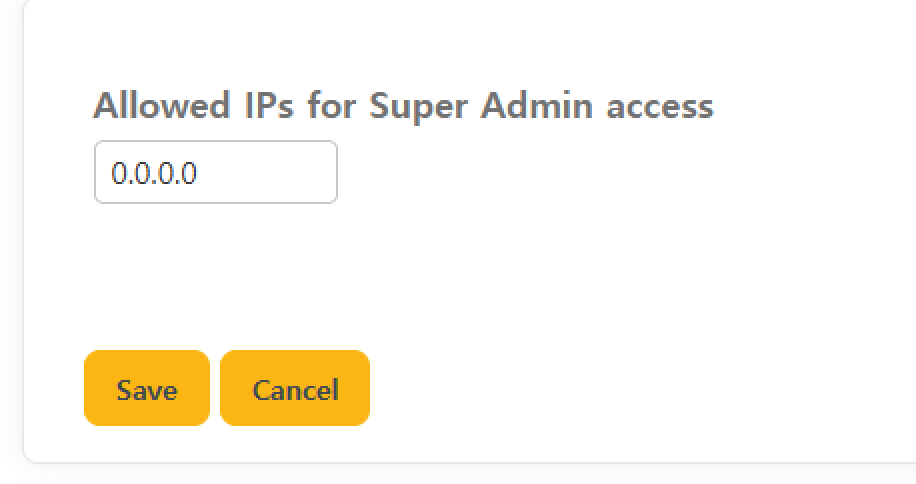Discard changes using Cancel
This screenshot has width=916, height=484.
(x=295, y=388)
